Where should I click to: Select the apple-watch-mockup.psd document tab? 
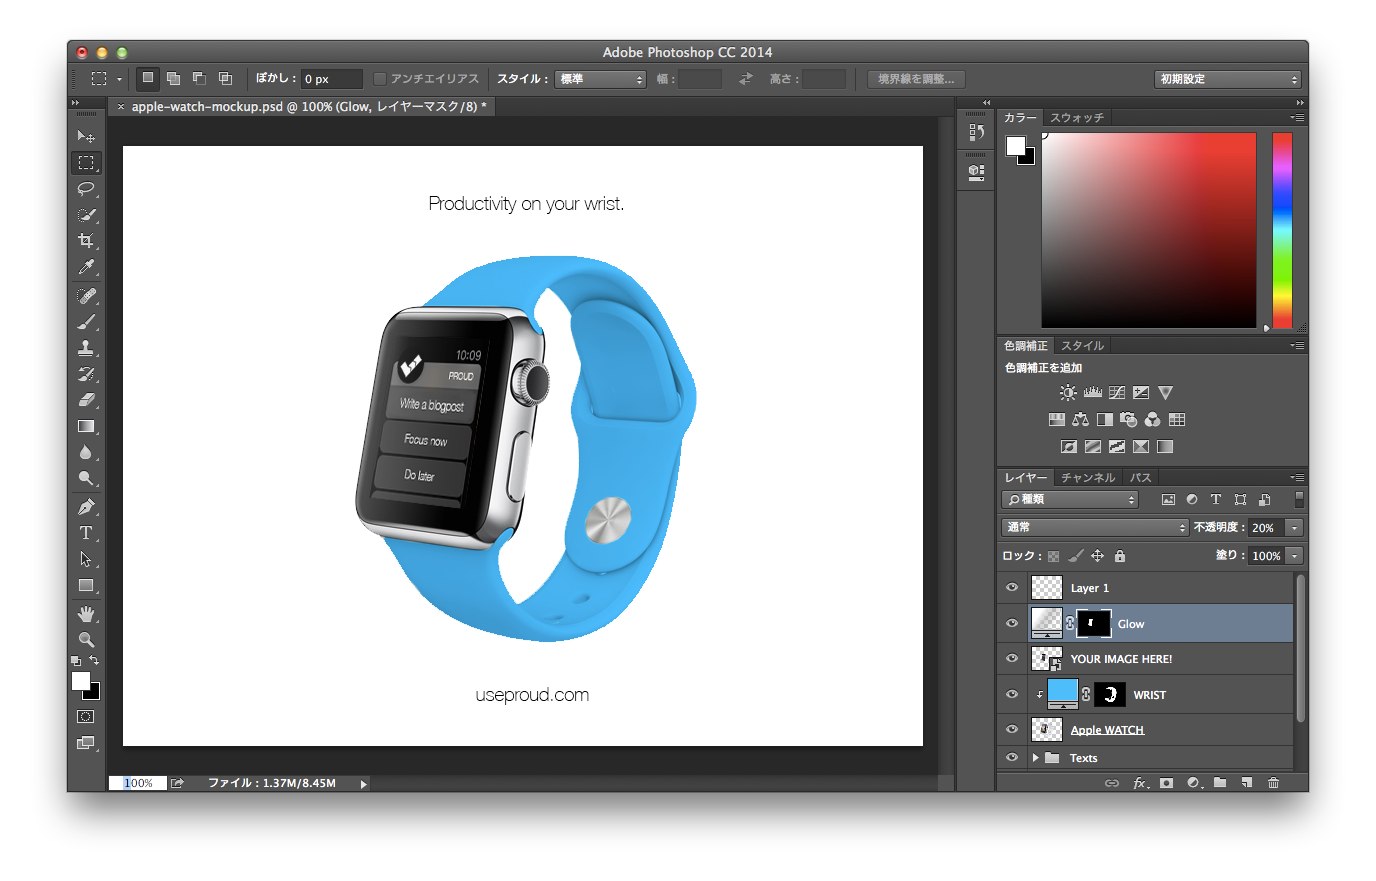[309, 106]
